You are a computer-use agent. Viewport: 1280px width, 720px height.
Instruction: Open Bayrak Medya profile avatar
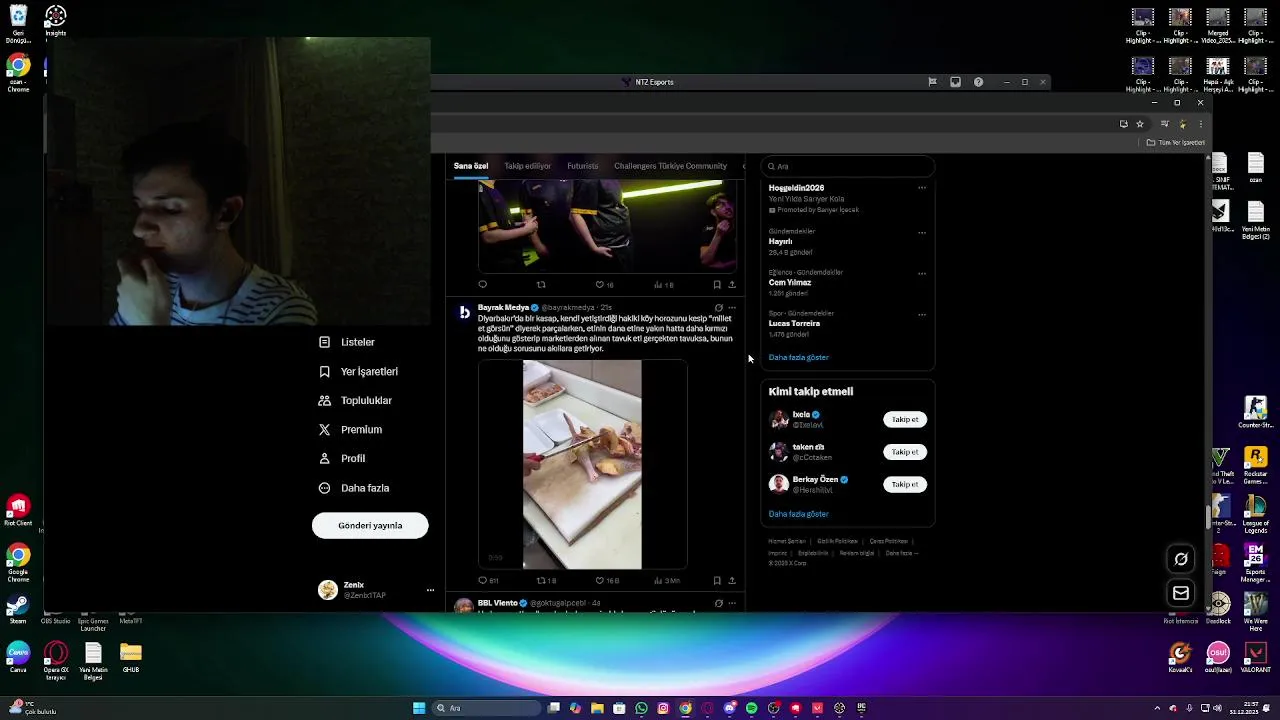[x=464, y=312]
